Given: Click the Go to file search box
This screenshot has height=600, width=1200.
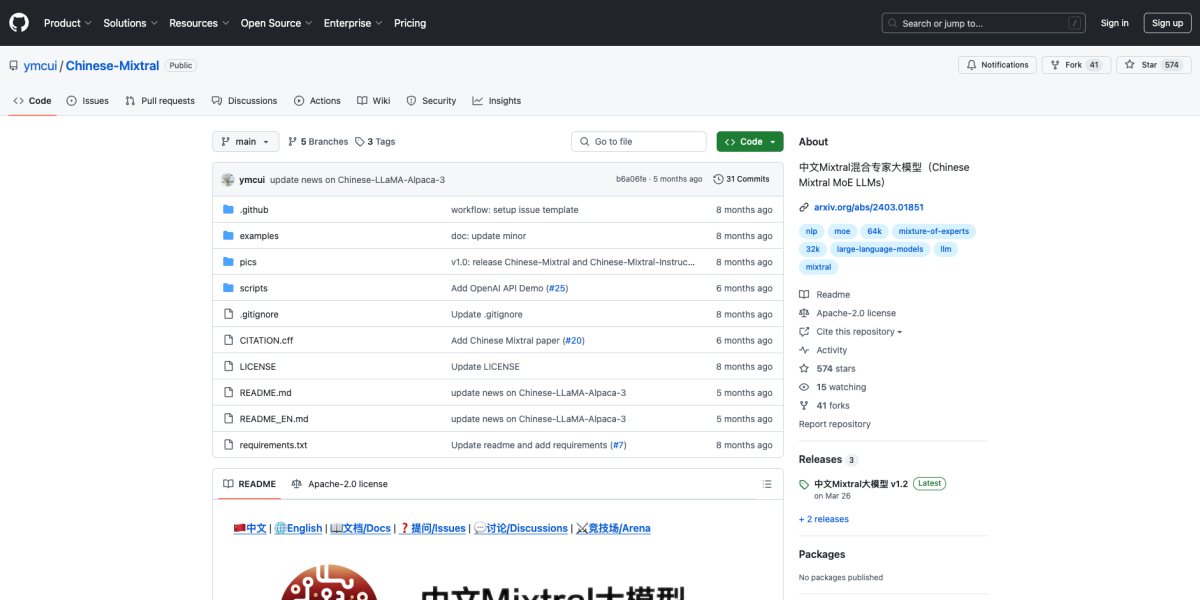Looking at the screenshot, I should pyautogui.click(x=638, y=141).
